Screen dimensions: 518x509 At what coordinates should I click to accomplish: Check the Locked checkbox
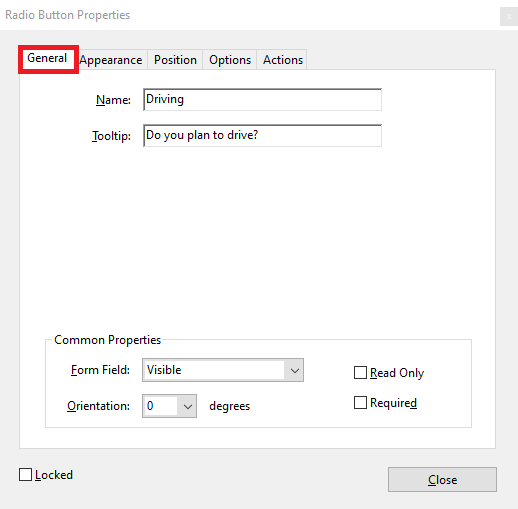click(x=26, y=475)
